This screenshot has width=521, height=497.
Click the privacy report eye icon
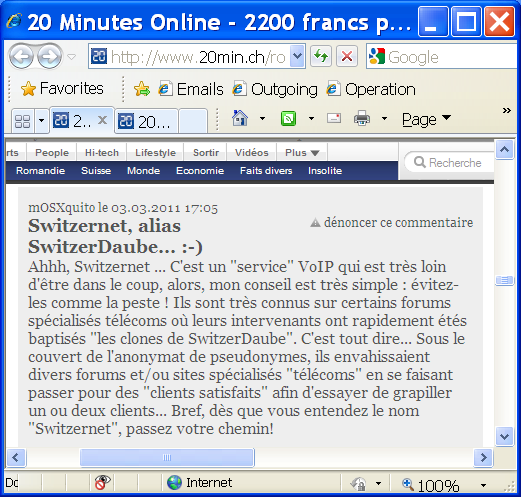tap(102, 482)
